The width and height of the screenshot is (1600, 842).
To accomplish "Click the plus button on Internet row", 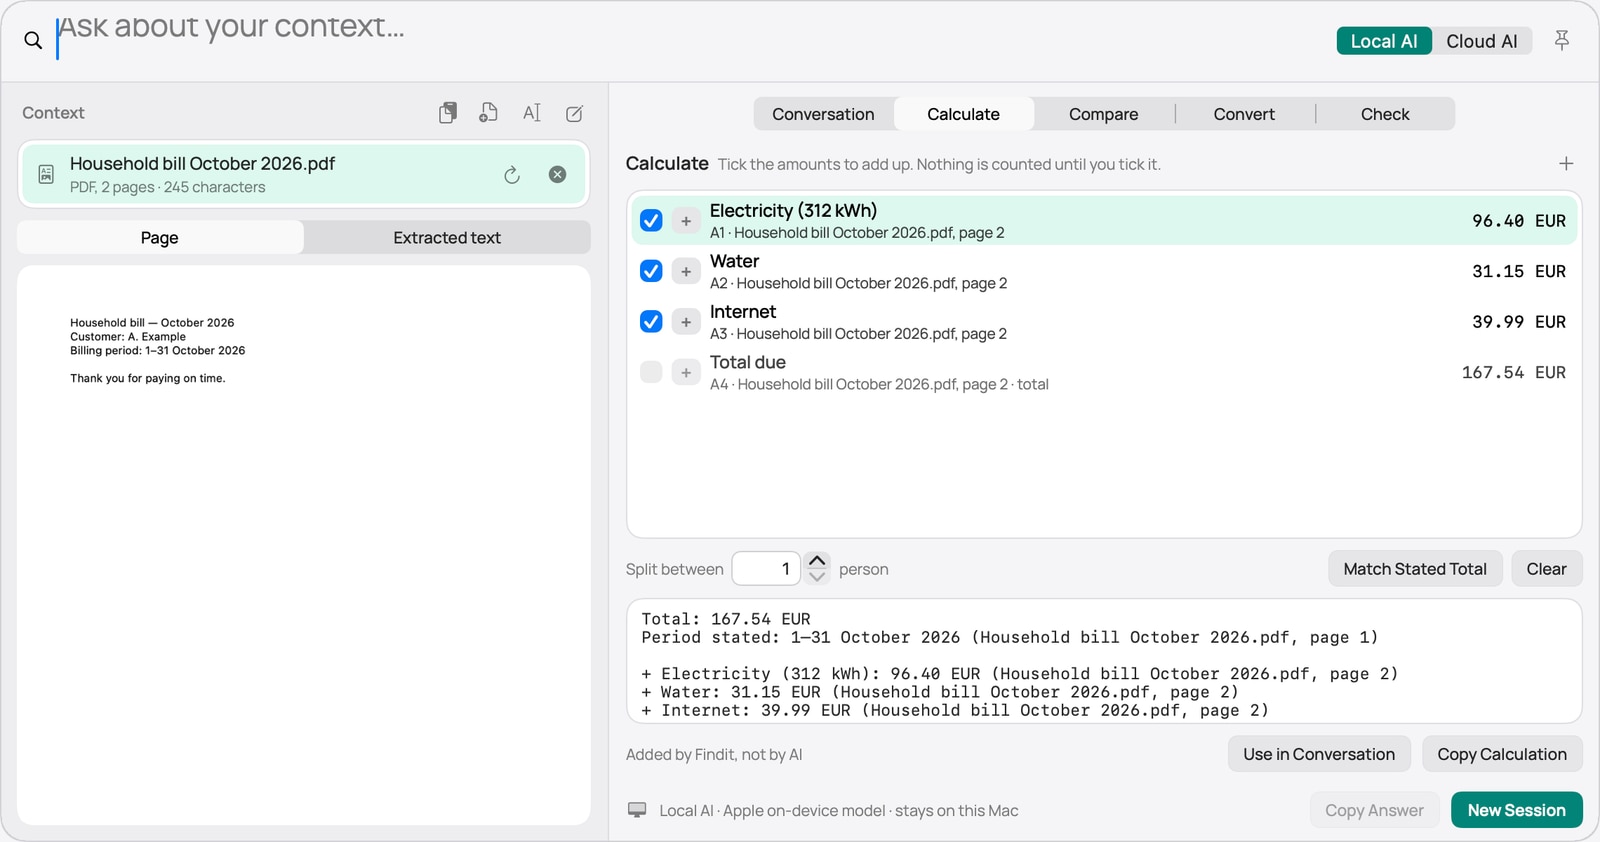I will click(x=686, y=322).
